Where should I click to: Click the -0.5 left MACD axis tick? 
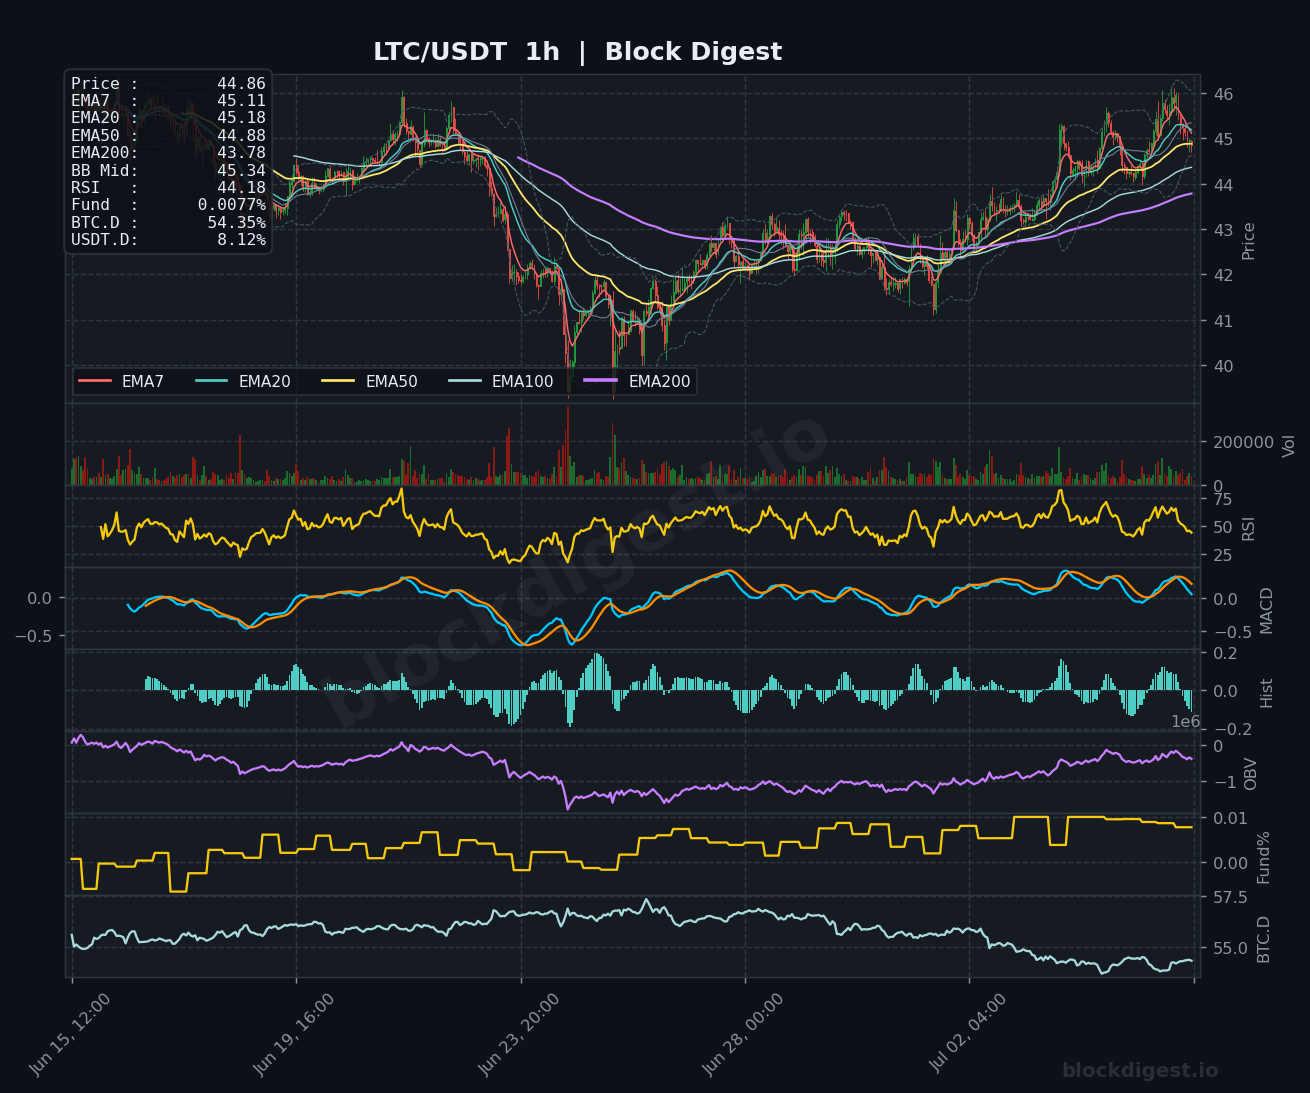(35, 635)
